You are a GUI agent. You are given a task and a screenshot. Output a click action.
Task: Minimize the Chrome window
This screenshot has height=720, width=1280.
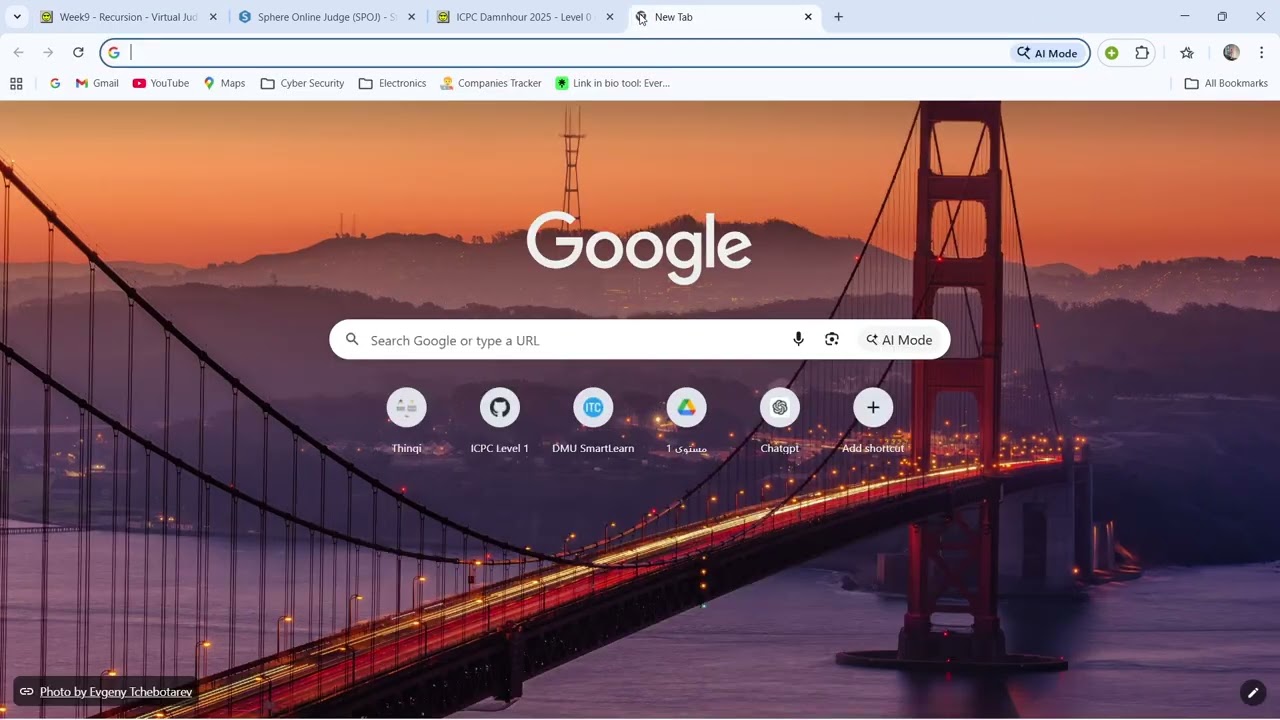1185,17
